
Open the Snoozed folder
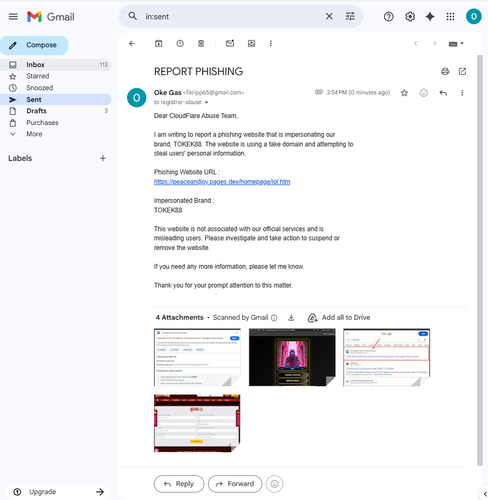pos(55,88)
